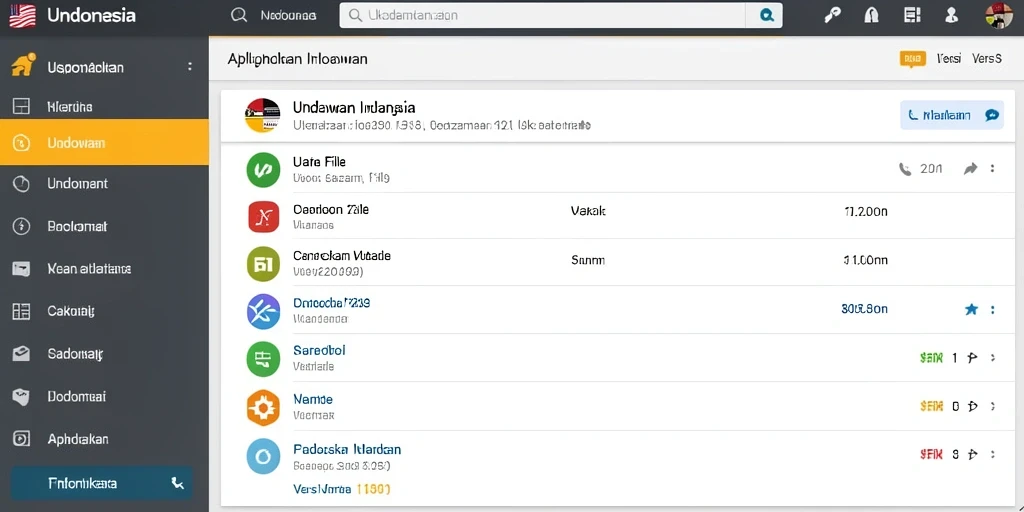This screenshot has height=512, width=1024.
Task: Click the square icon next to Aphdakan
Action: [x=22, y=439]
